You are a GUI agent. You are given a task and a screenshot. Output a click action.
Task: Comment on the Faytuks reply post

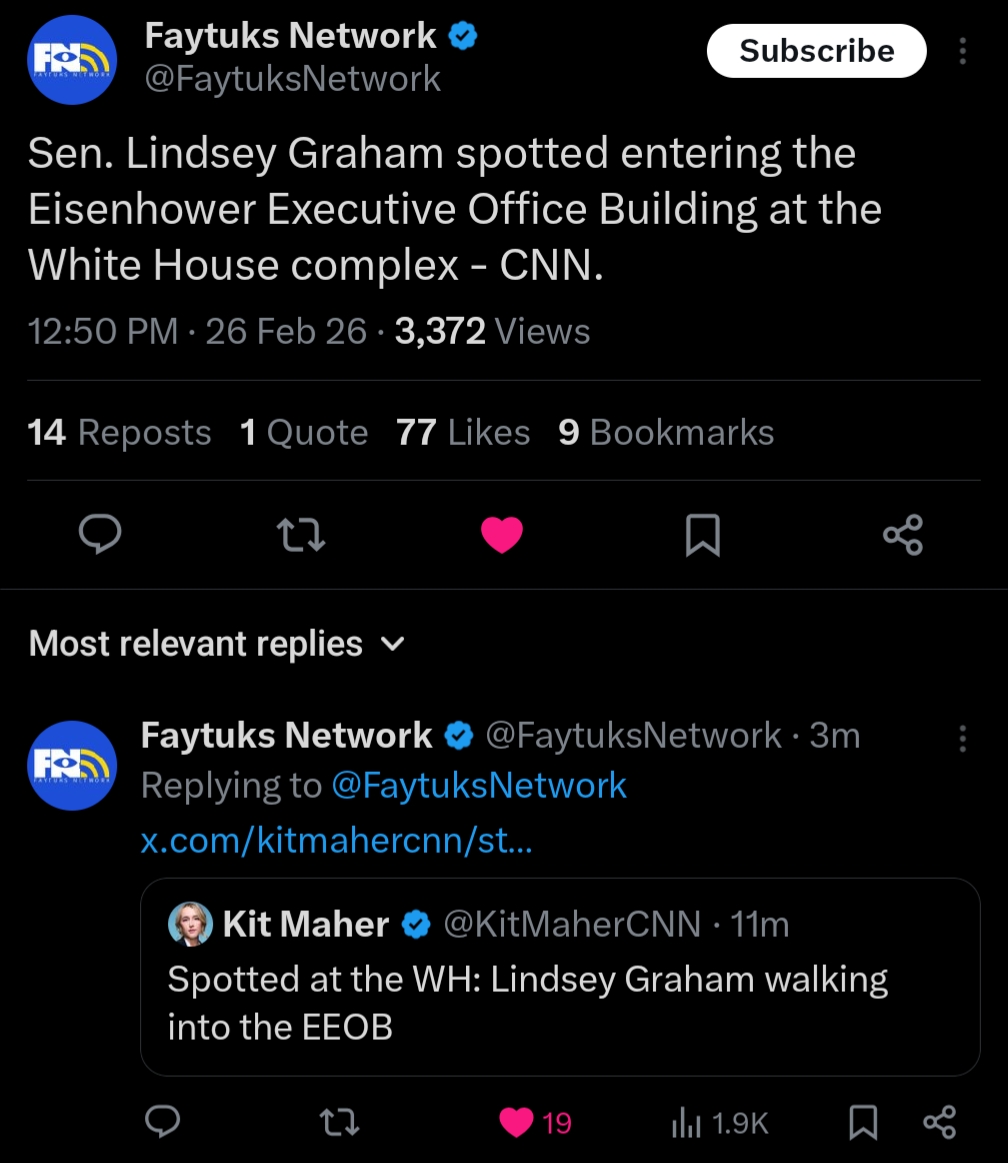point(162,1122)
